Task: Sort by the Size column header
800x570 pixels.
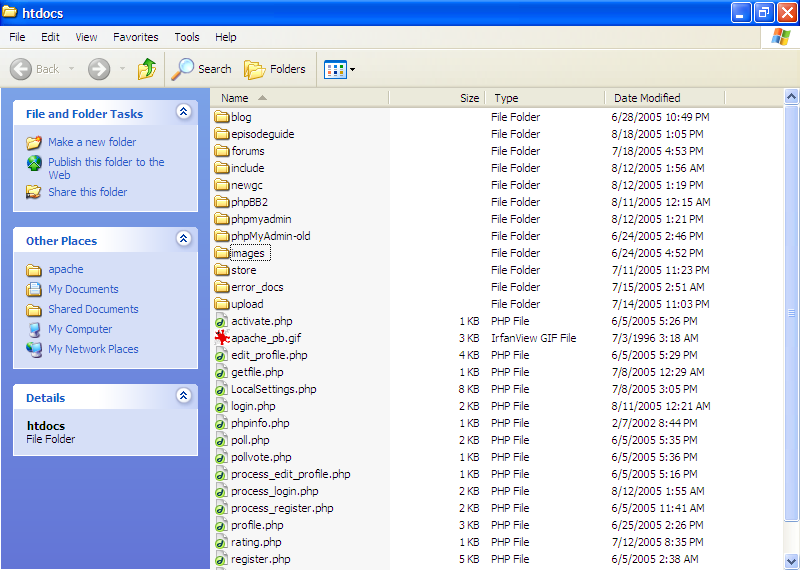Action: point(437,97)
